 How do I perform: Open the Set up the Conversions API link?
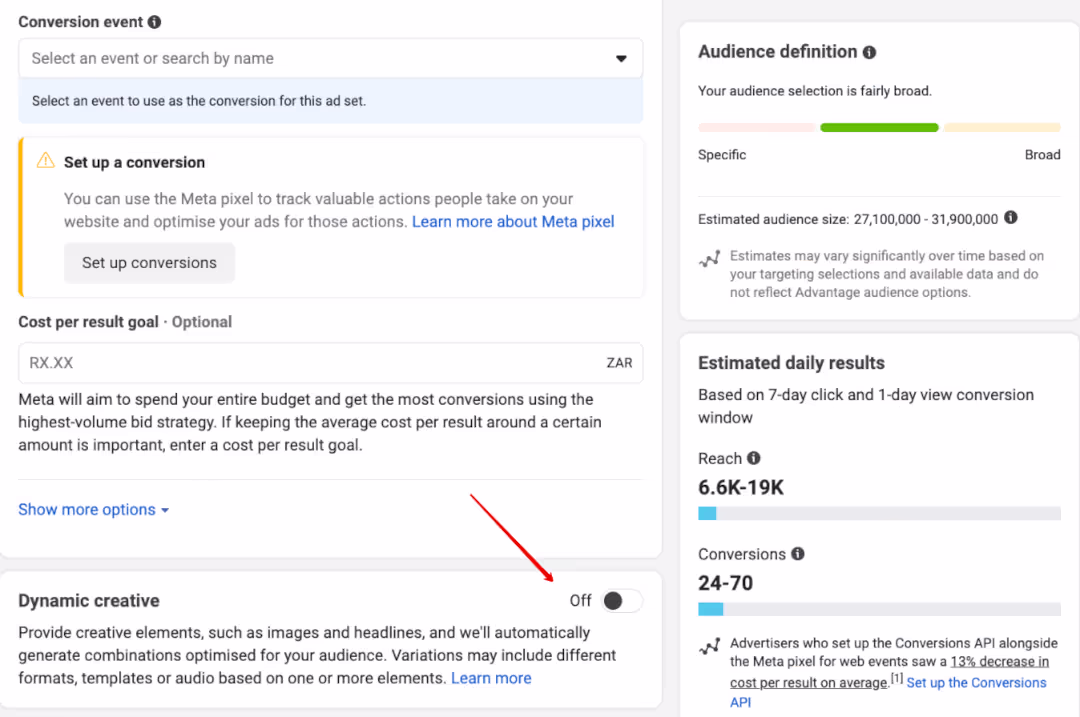[x=888, y=692]
